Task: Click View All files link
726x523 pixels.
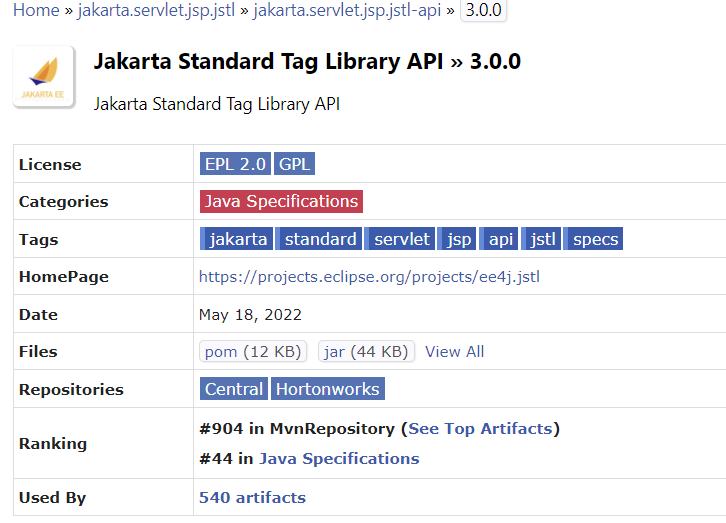Action: [454, 352]
